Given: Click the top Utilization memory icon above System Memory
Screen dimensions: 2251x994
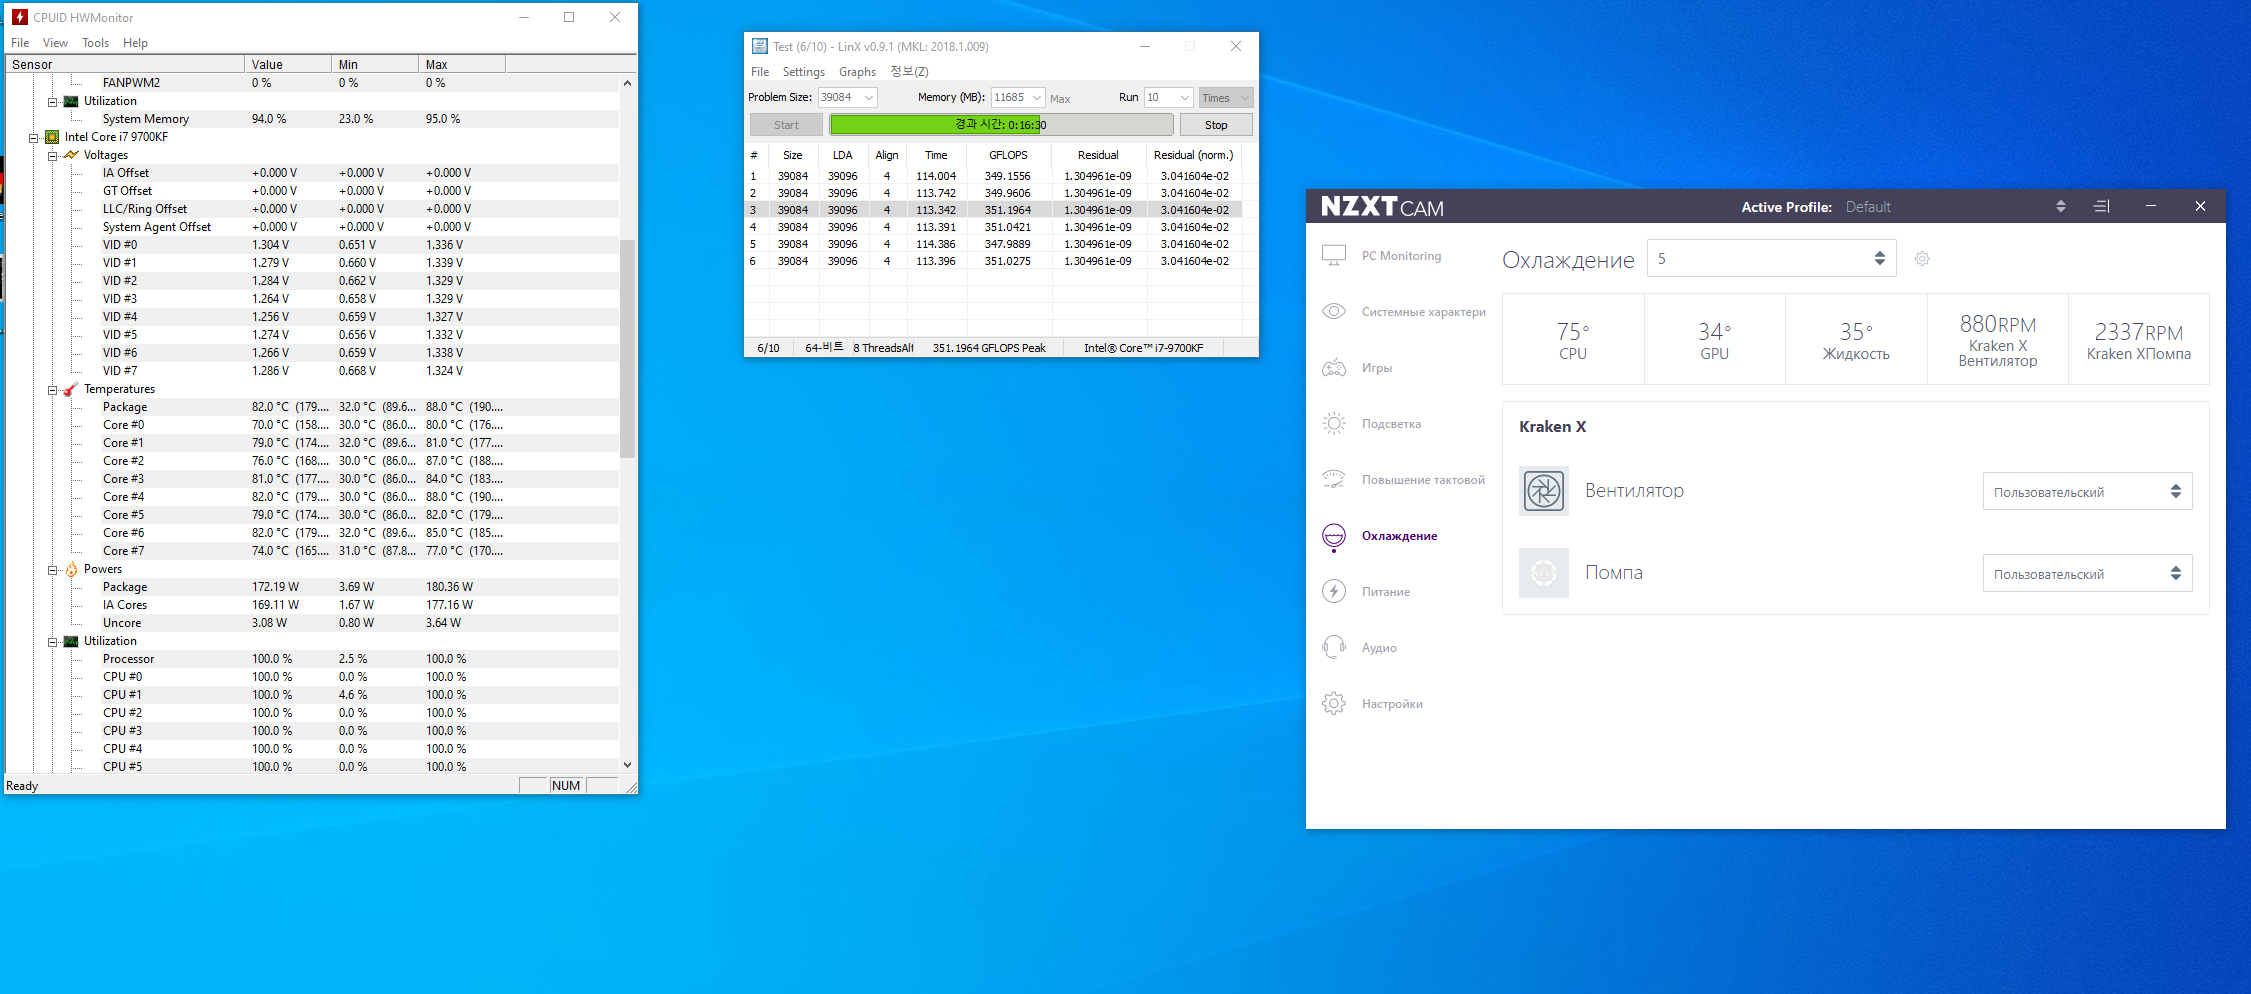Looking at the screenshot, I should pos(71,101).
